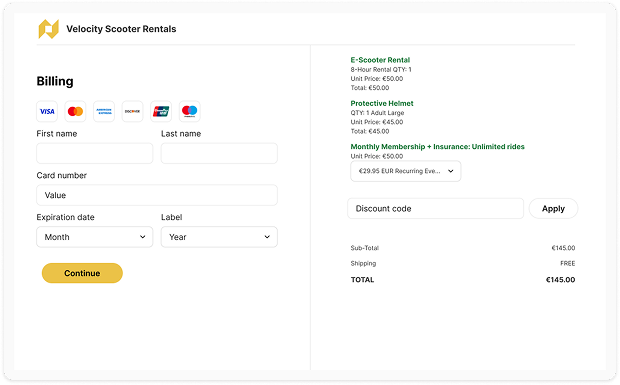Apply the discount code
Image resolution: width=620 pixels, height=385 pixels.
coord(553,209)
